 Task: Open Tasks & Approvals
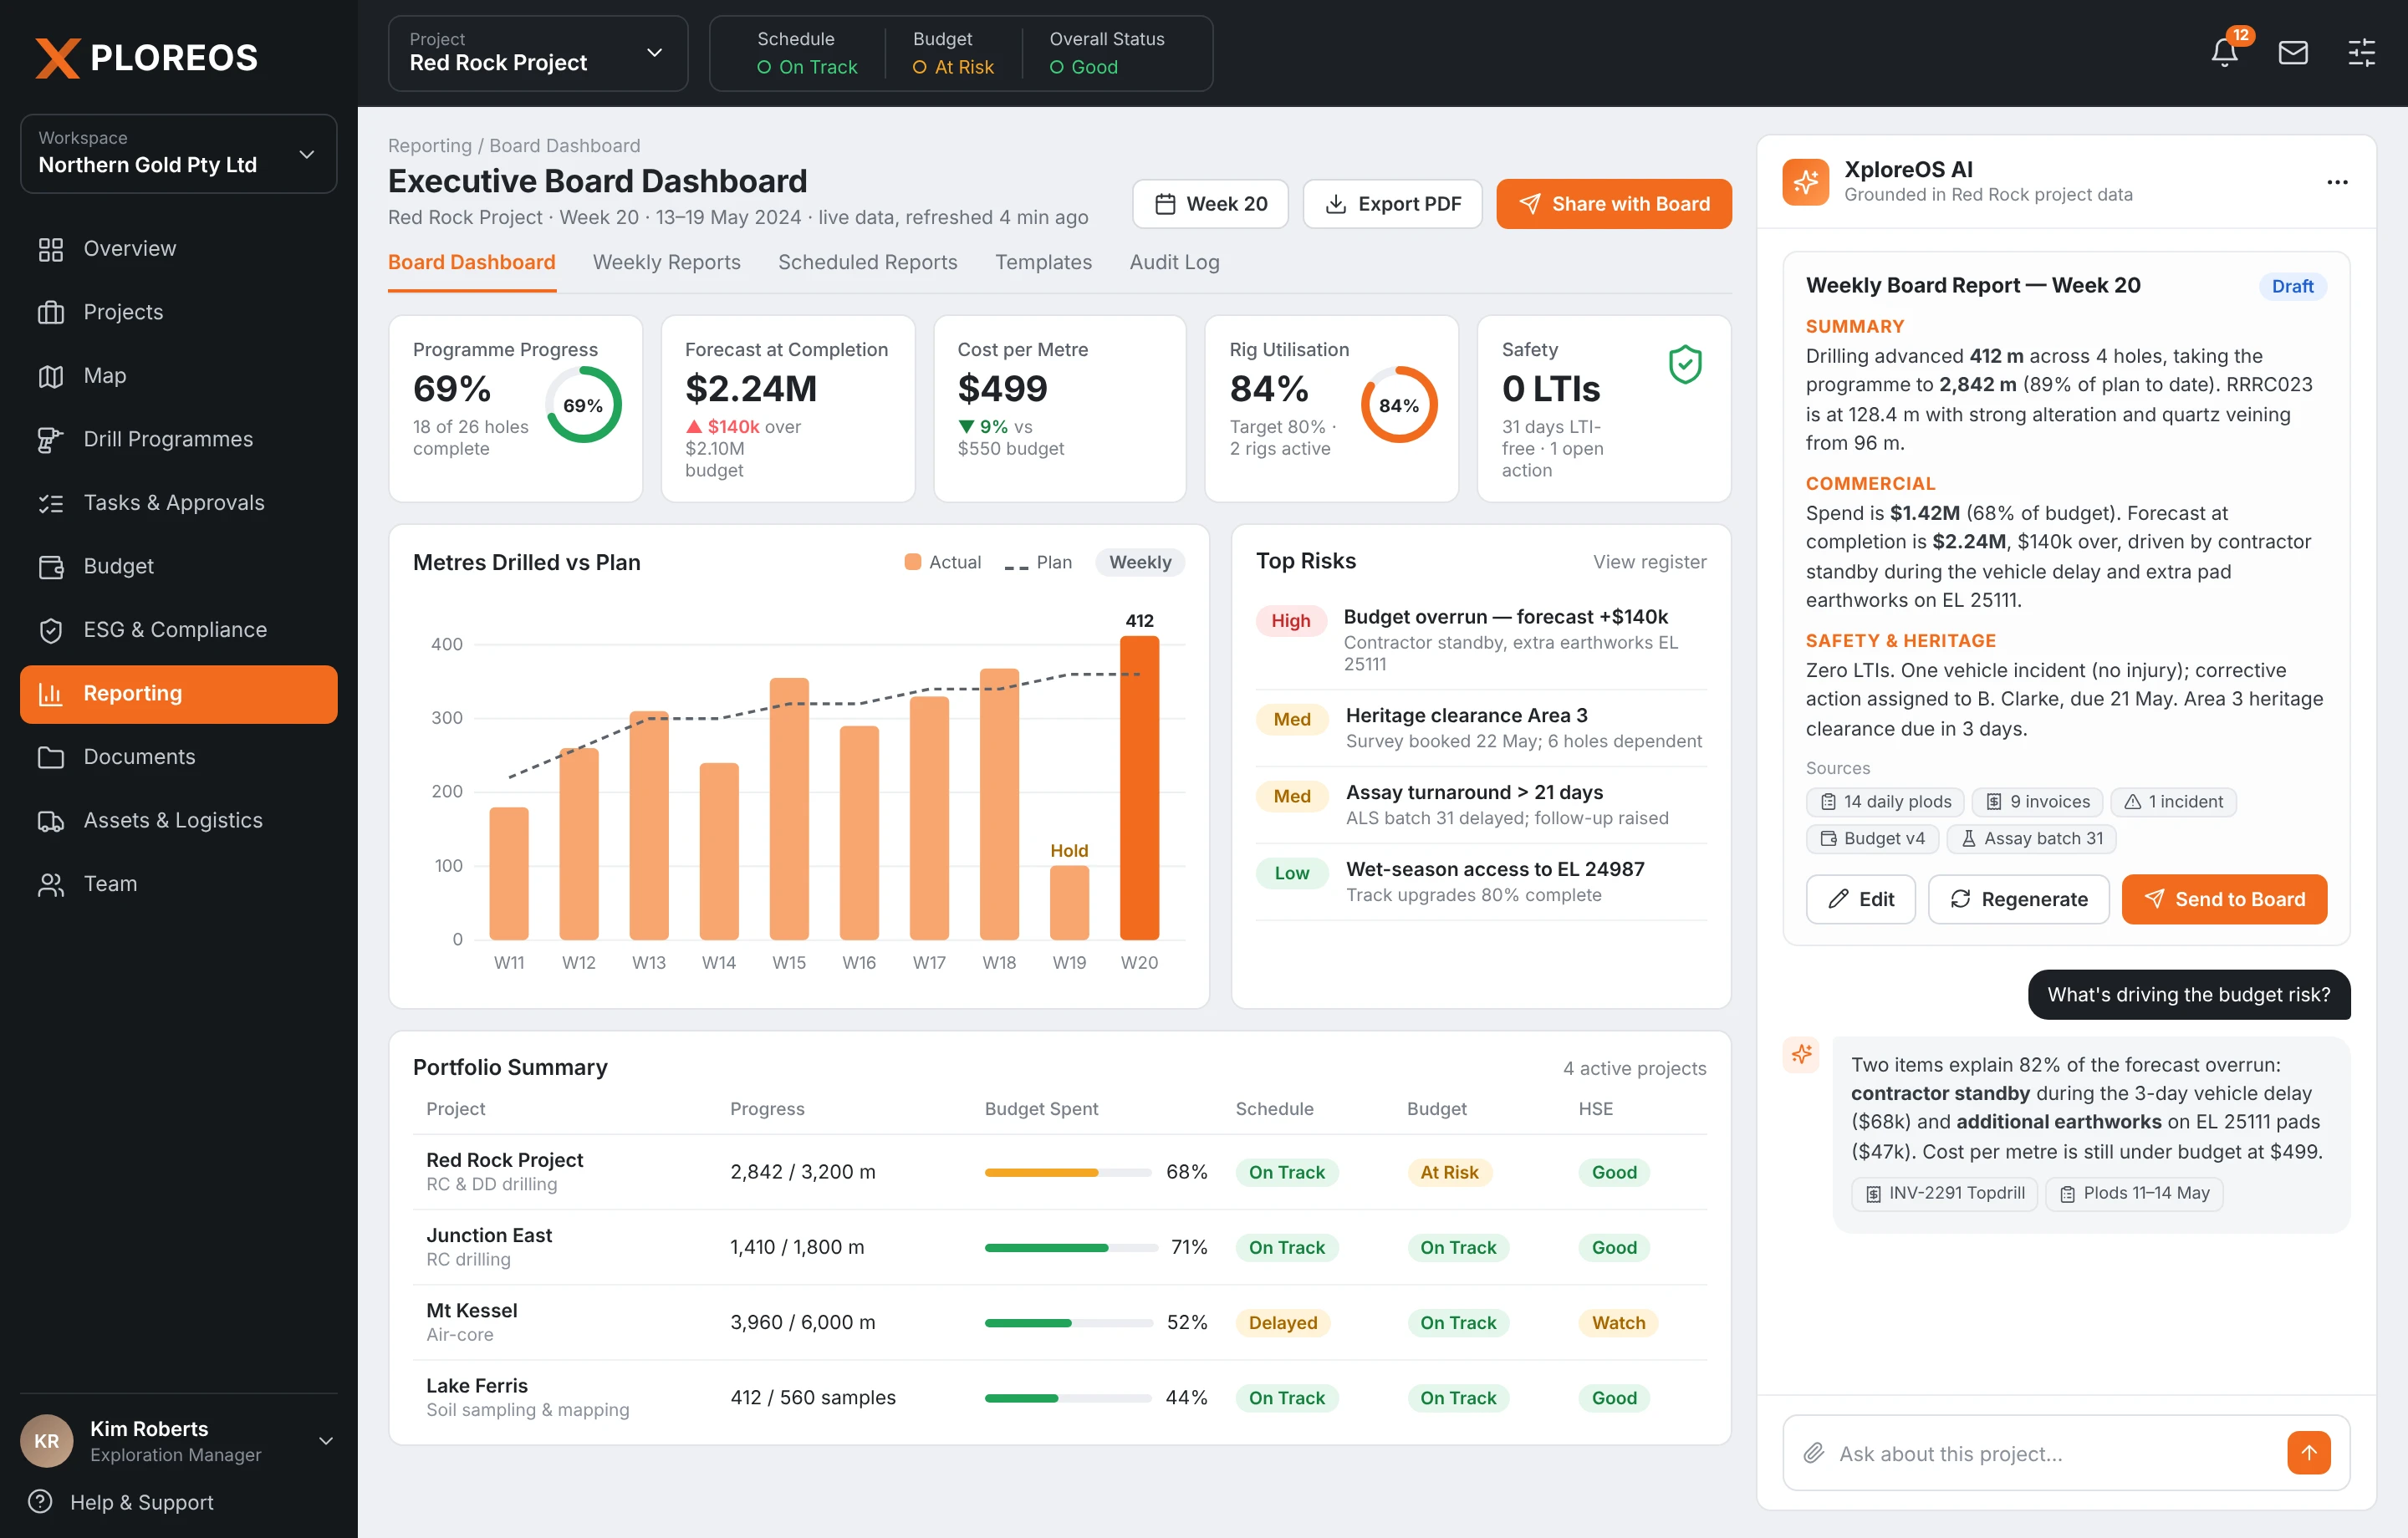click(x=179, y=503)
